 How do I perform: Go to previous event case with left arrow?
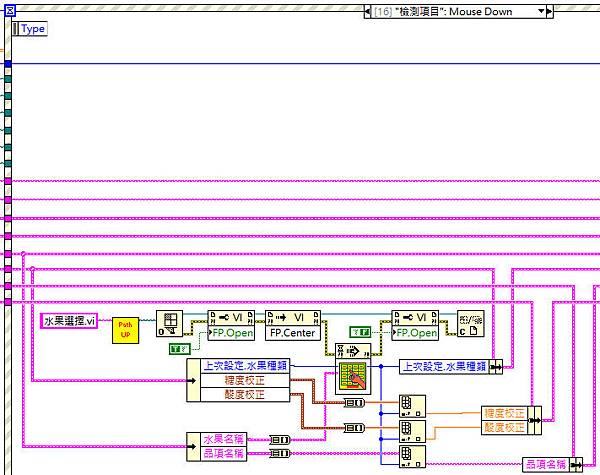367,11
